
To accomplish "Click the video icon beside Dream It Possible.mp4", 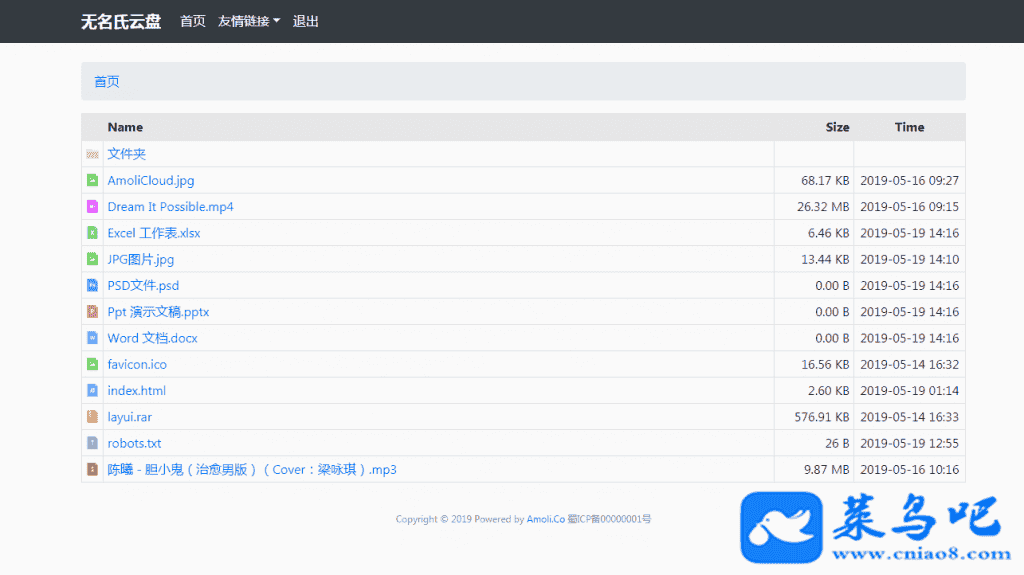I will click(92, 207).
